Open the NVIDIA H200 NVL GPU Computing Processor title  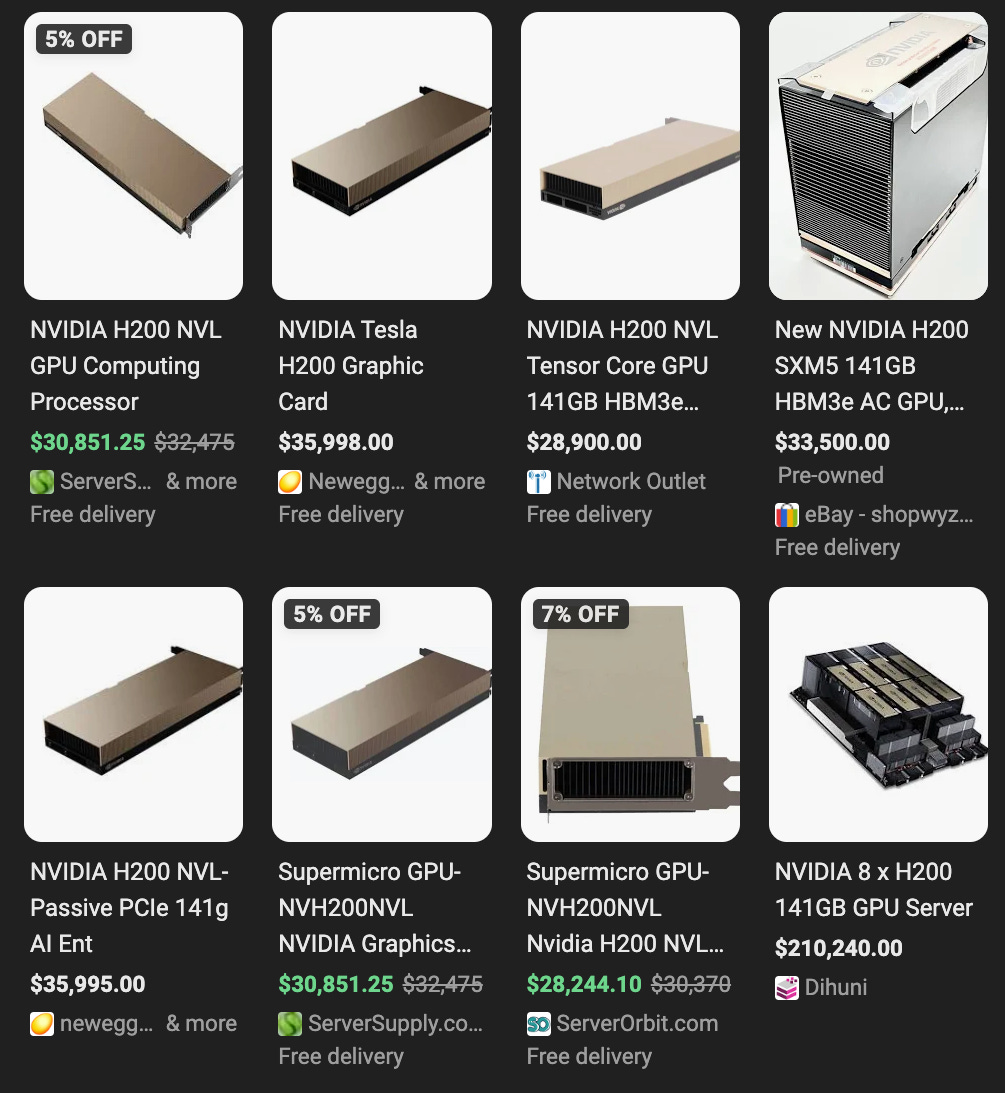tap(125, 366)
